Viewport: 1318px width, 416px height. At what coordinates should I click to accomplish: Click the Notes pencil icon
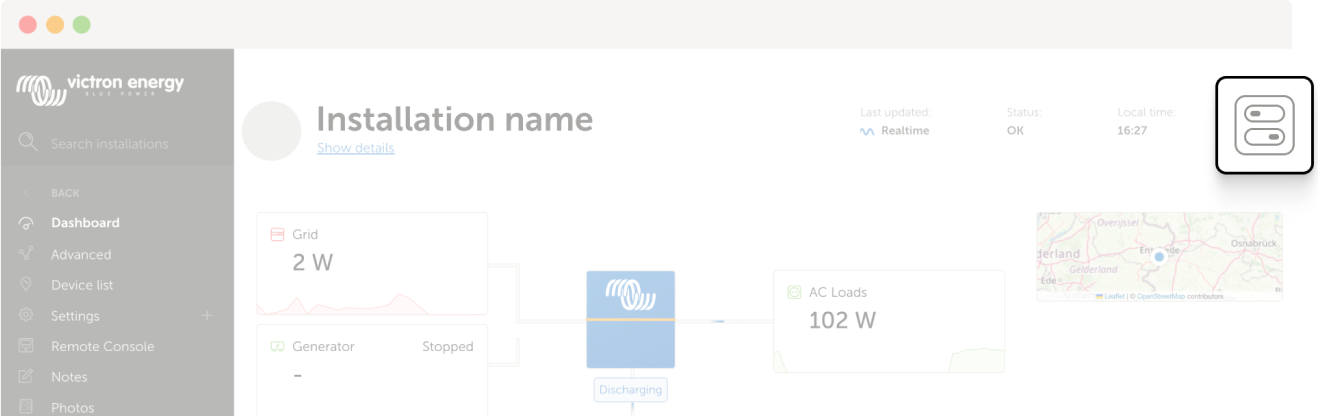27,377
